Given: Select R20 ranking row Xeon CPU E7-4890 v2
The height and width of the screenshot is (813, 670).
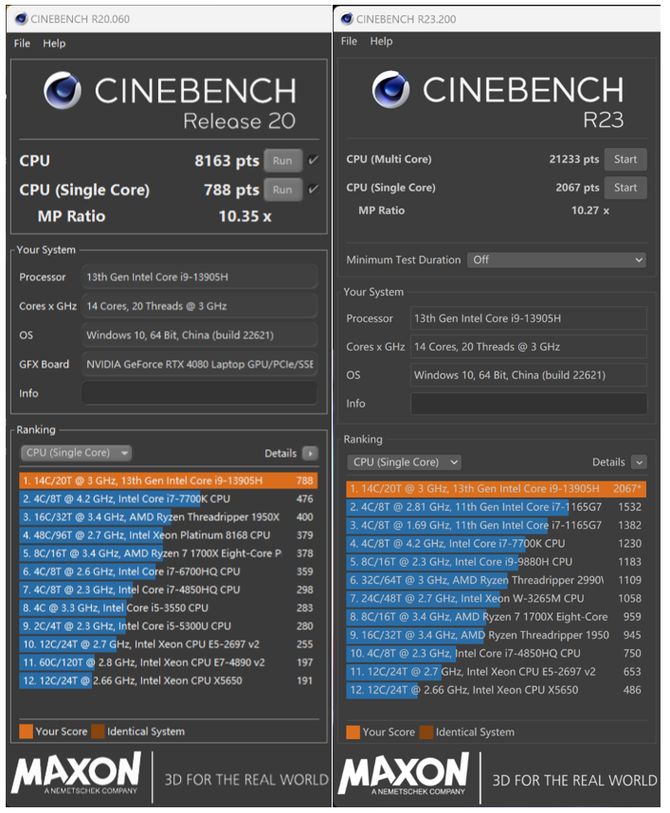Looking at the screenshot, I should 169,662.
